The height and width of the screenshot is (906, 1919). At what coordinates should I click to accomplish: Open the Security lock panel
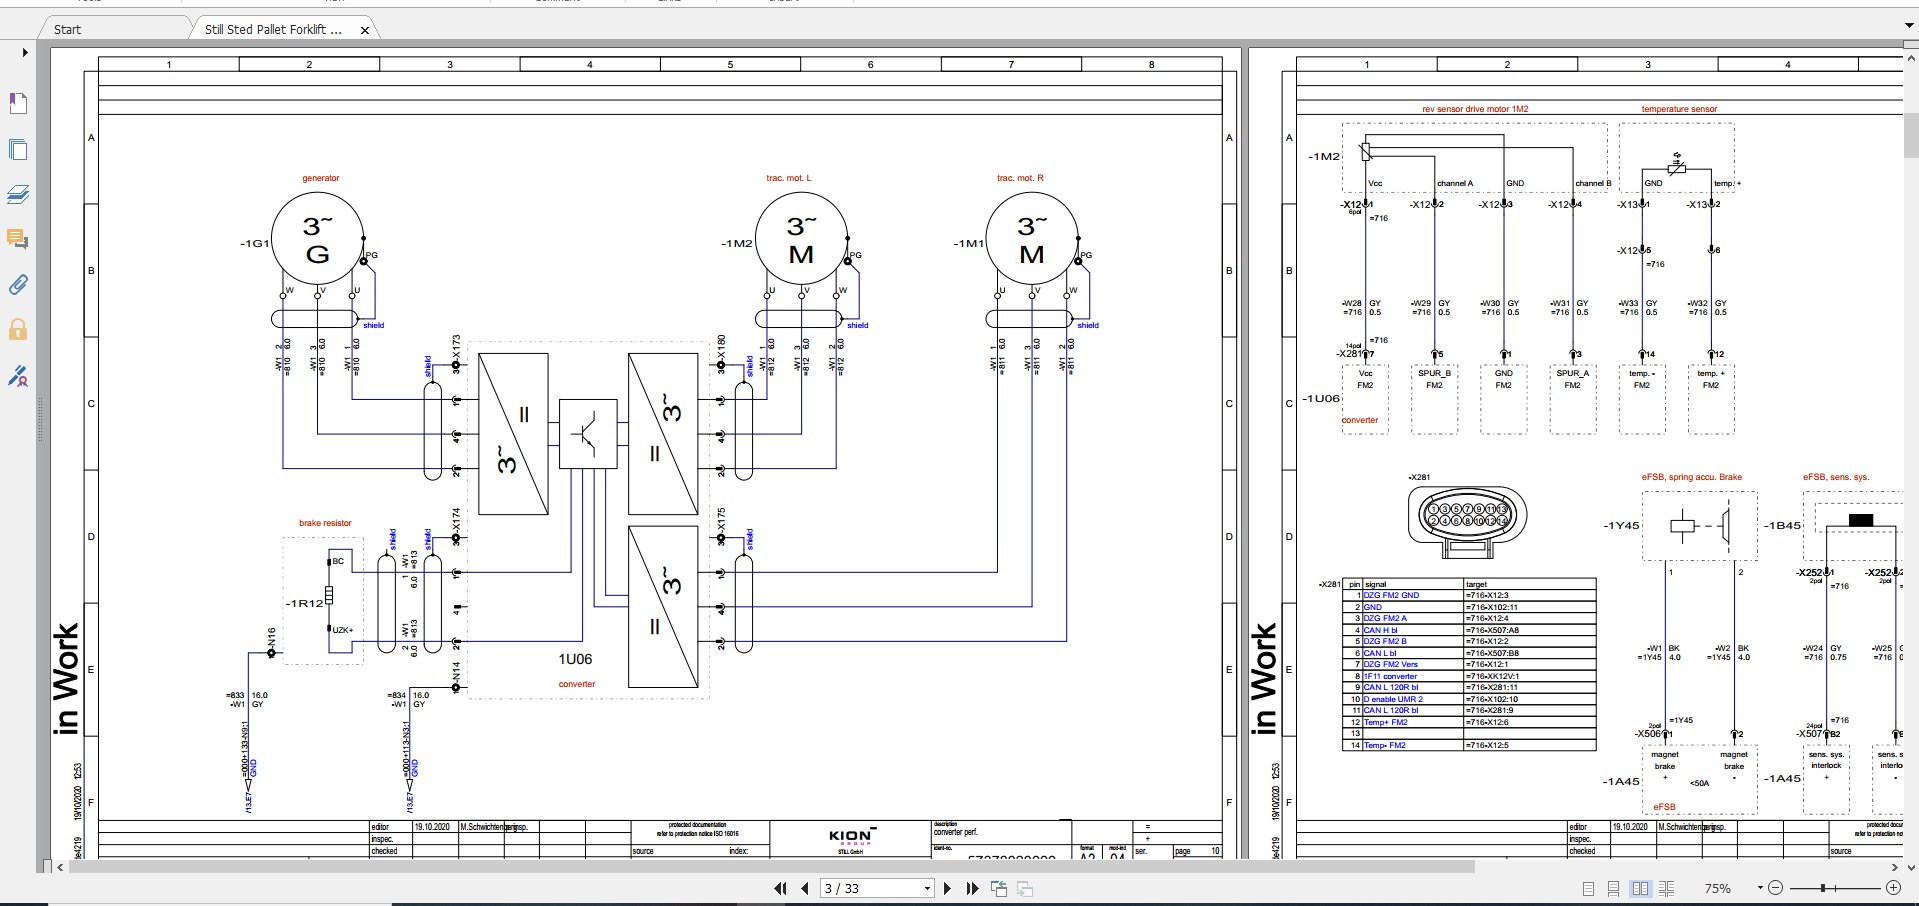click(17, 329)
